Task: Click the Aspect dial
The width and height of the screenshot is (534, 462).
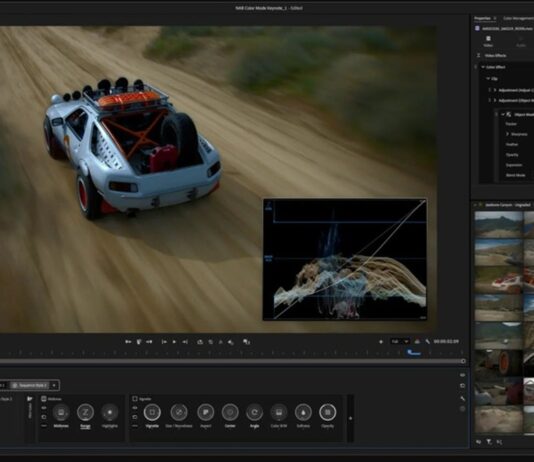Action: pos(206,412)
